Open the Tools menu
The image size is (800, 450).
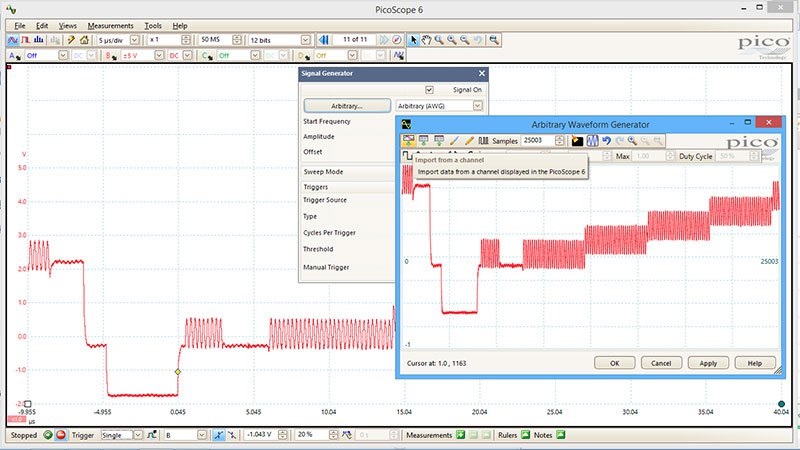point(152,24)
